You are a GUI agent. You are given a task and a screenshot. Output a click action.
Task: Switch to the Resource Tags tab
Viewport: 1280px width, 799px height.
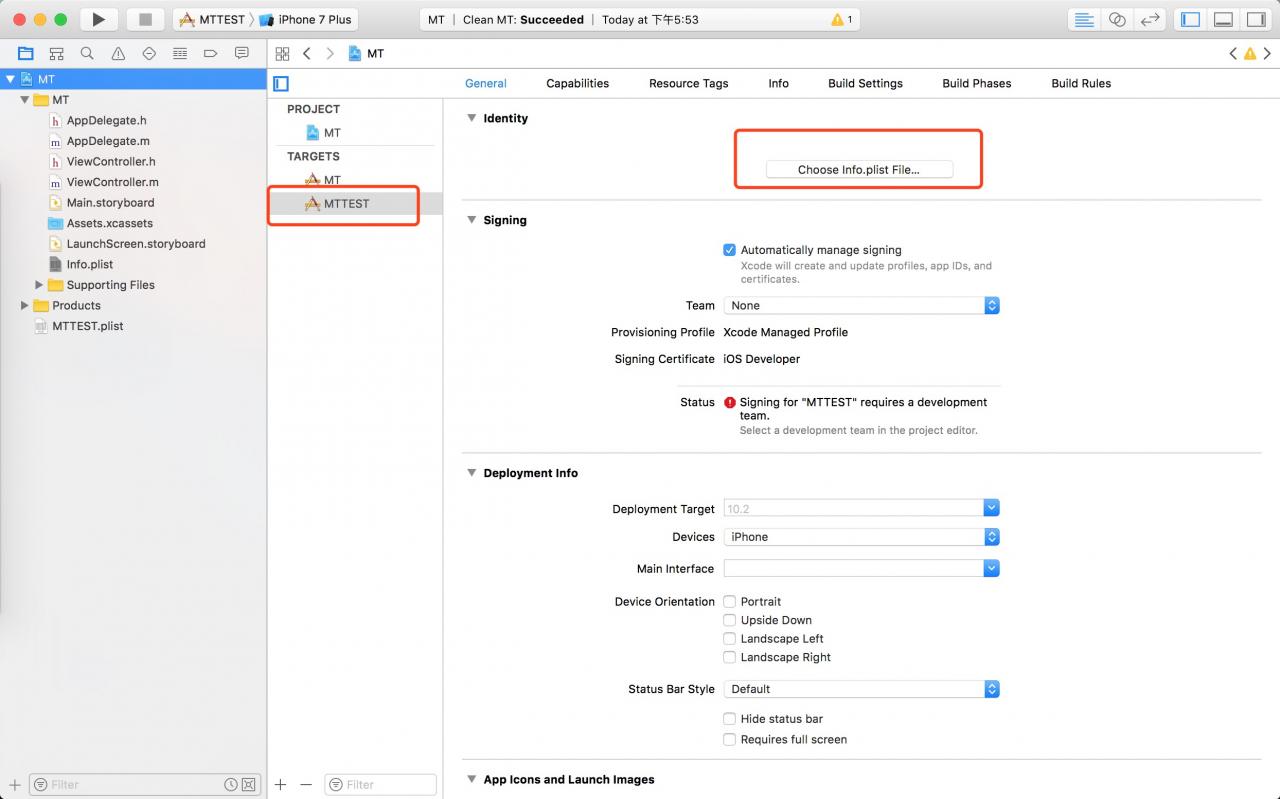[688, 84]
